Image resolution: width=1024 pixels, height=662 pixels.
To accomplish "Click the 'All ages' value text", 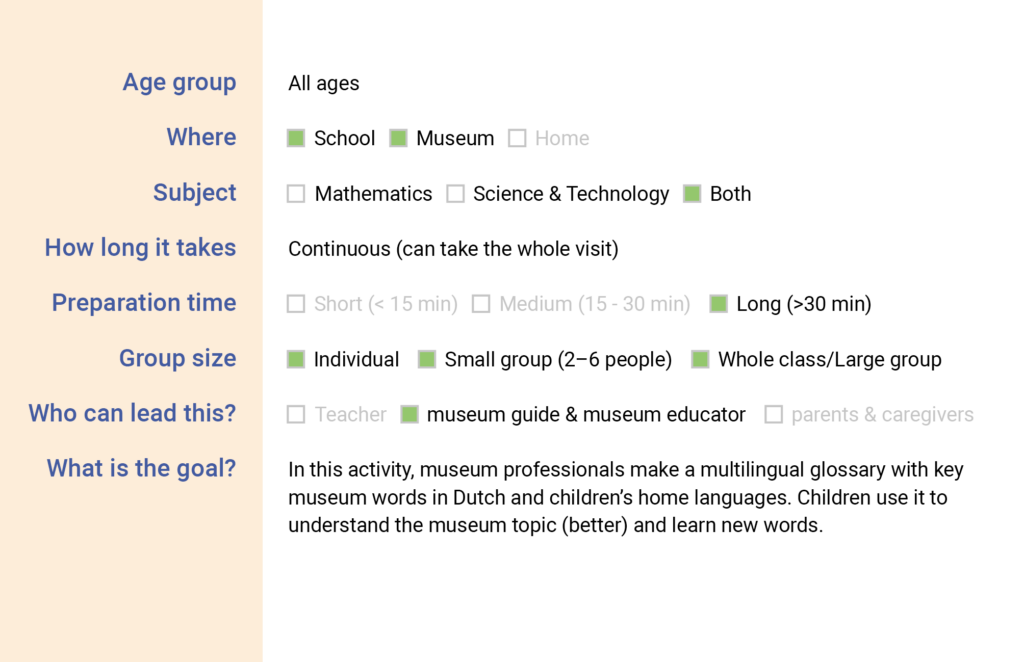I will click(324, 84).
